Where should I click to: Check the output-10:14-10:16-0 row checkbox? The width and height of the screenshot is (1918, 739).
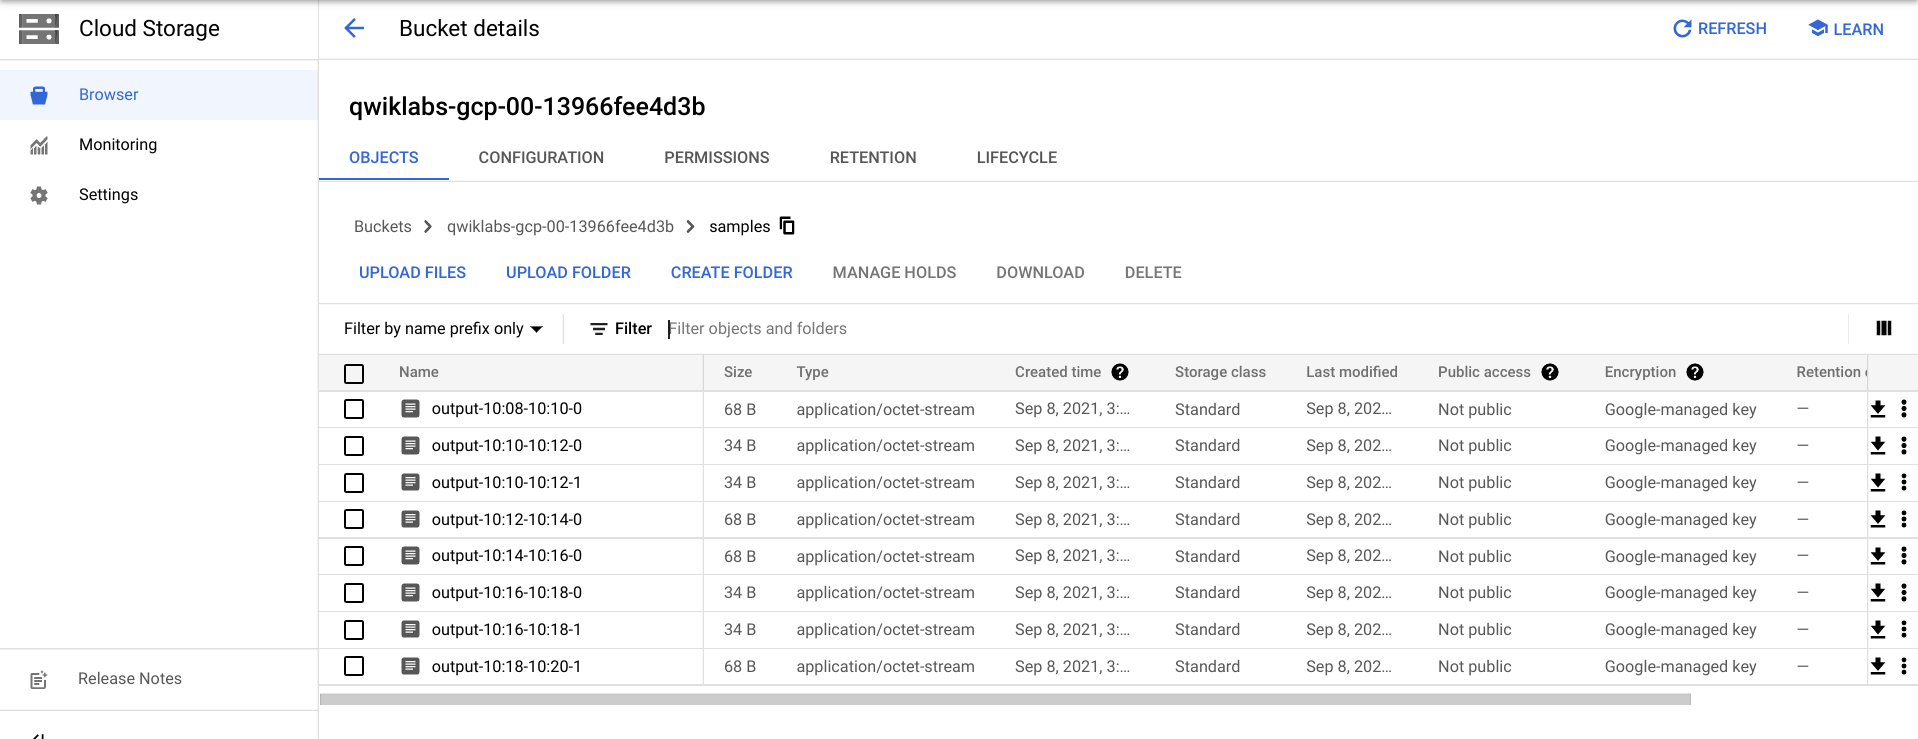(354, 556)
